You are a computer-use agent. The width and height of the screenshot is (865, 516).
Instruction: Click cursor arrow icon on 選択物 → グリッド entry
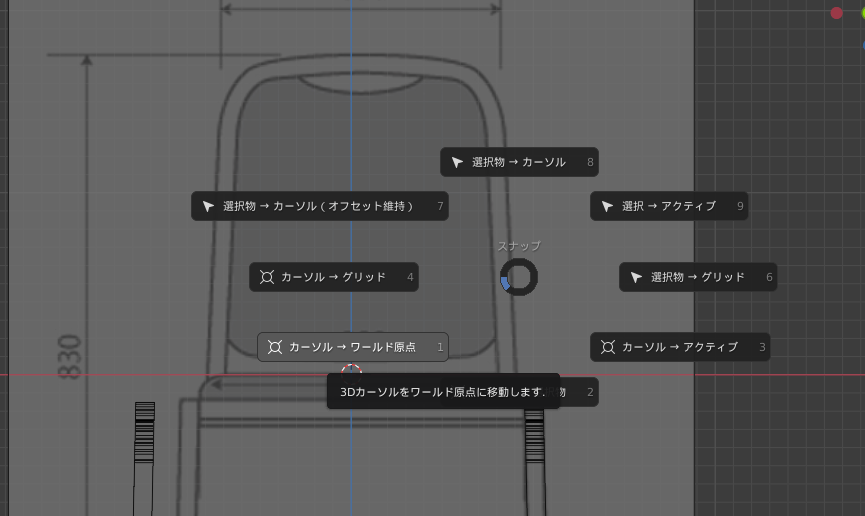[636, 277]
